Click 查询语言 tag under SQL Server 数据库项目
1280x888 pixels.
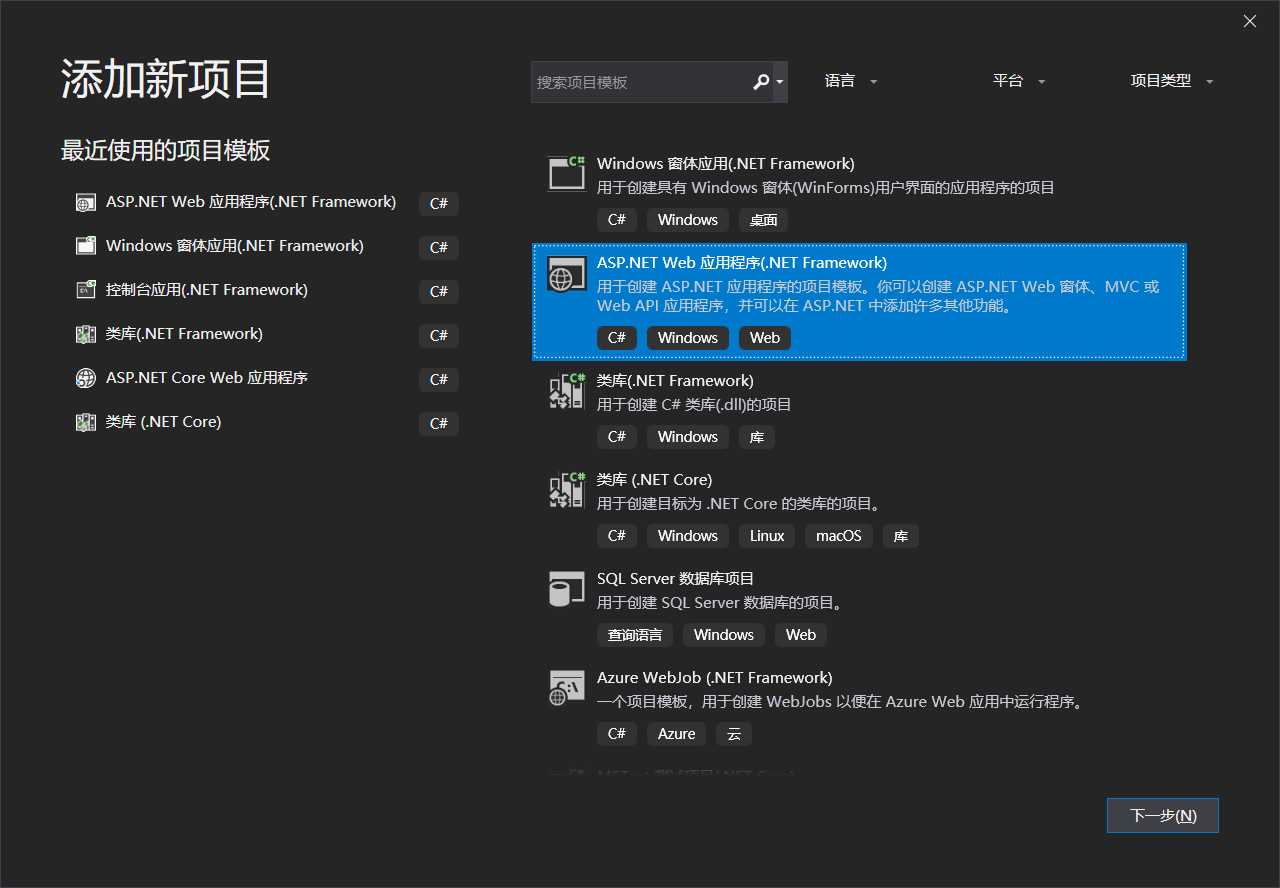click(x=635, y=635)
